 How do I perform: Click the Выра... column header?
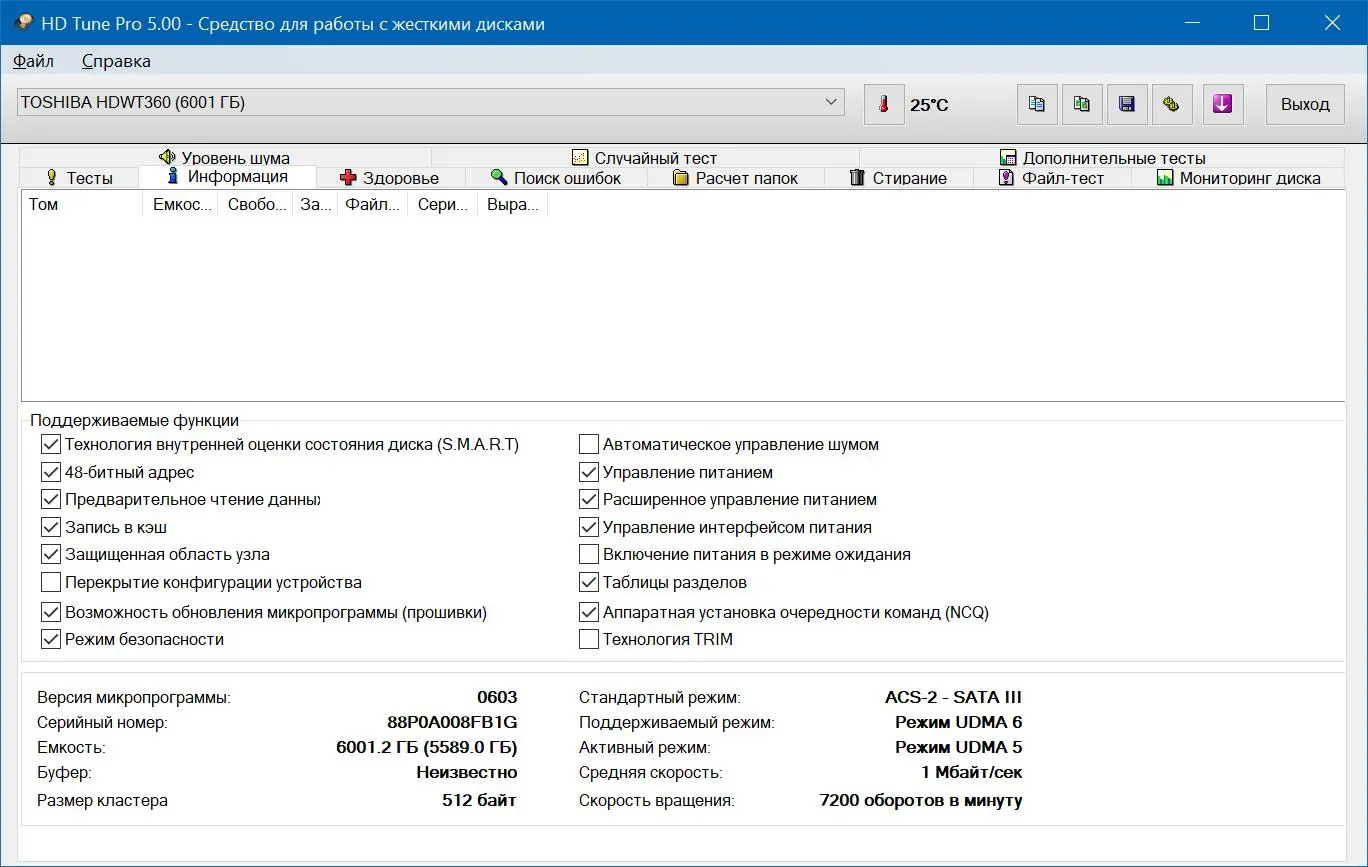(512, 205)
